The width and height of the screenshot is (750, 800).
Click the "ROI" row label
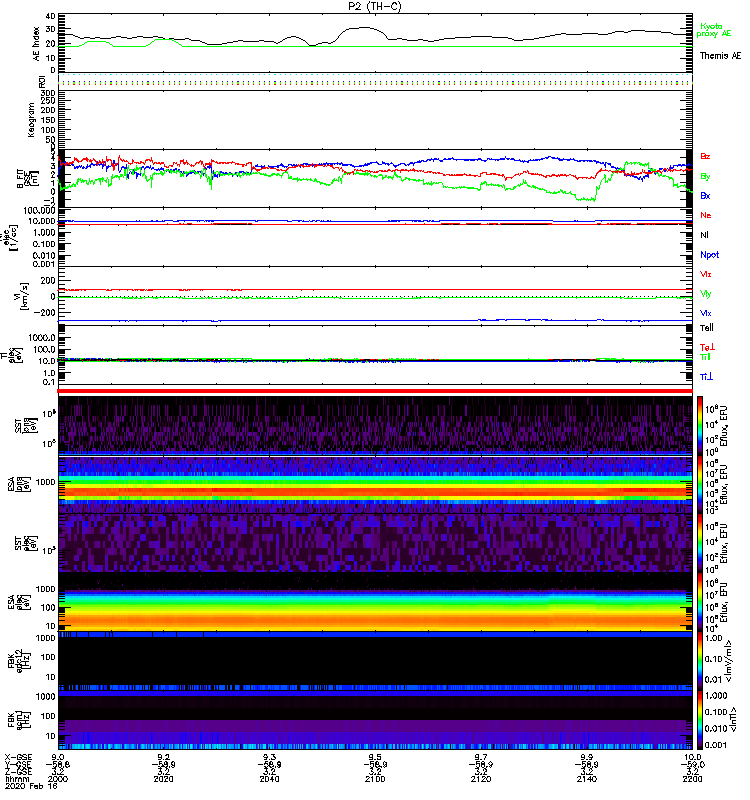tap(42, 81)
